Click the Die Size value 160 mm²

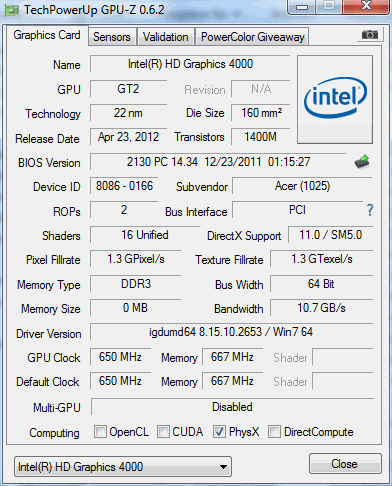pos(261,113)
